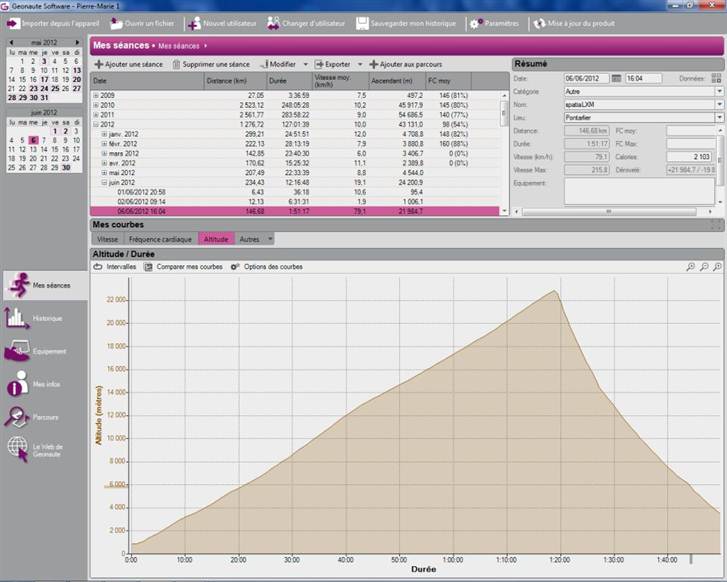Select day 6 in juin 2012 calendar
This screenshot has height=582, width=727.
(33, 140)
